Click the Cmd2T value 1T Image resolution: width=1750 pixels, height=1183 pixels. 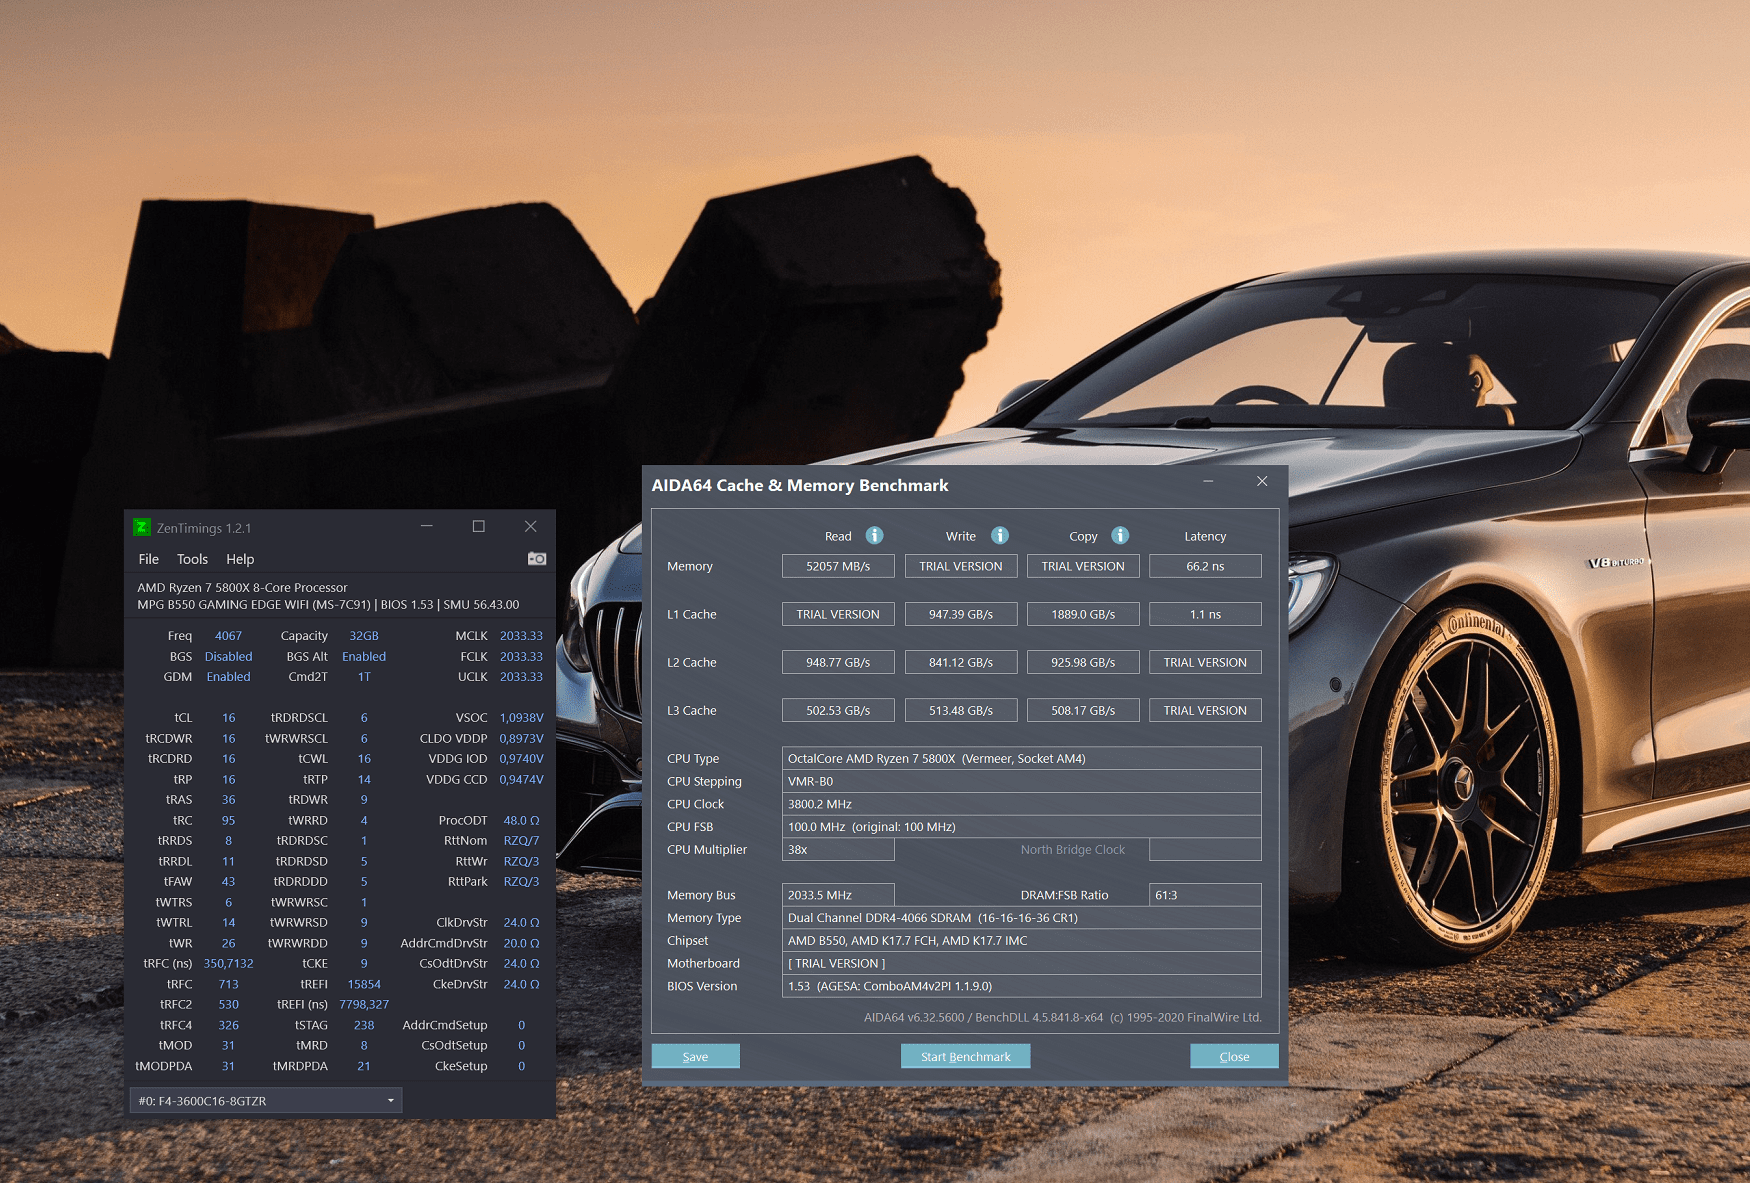364,677
